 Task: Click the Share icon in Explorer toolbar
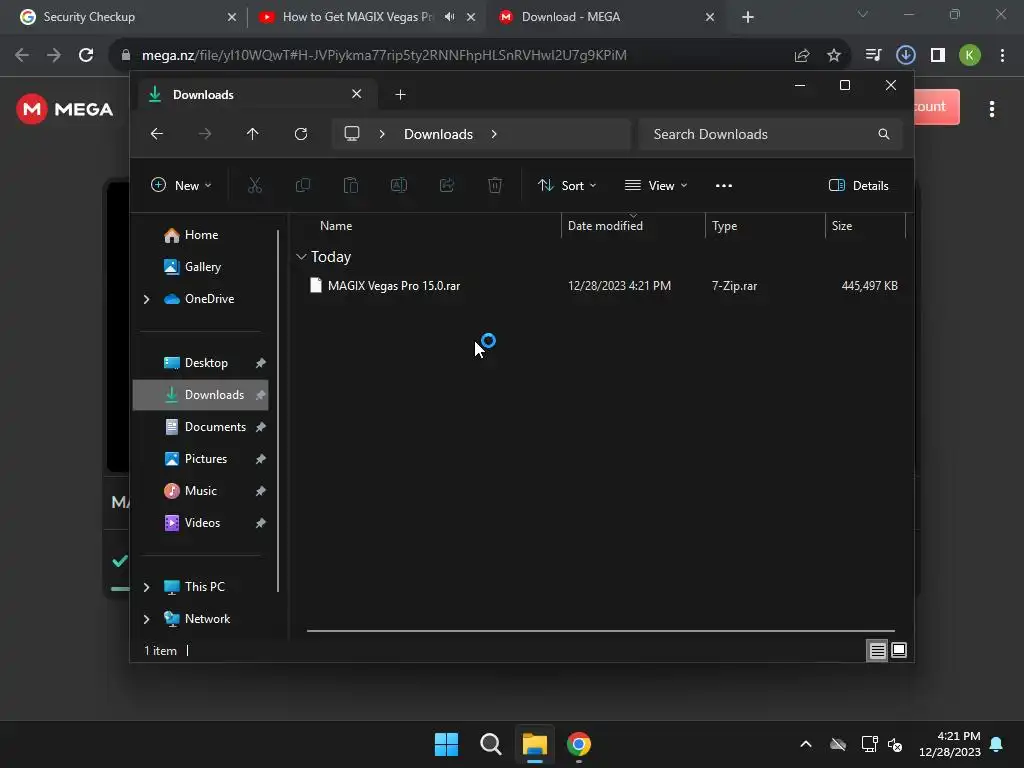447,185
